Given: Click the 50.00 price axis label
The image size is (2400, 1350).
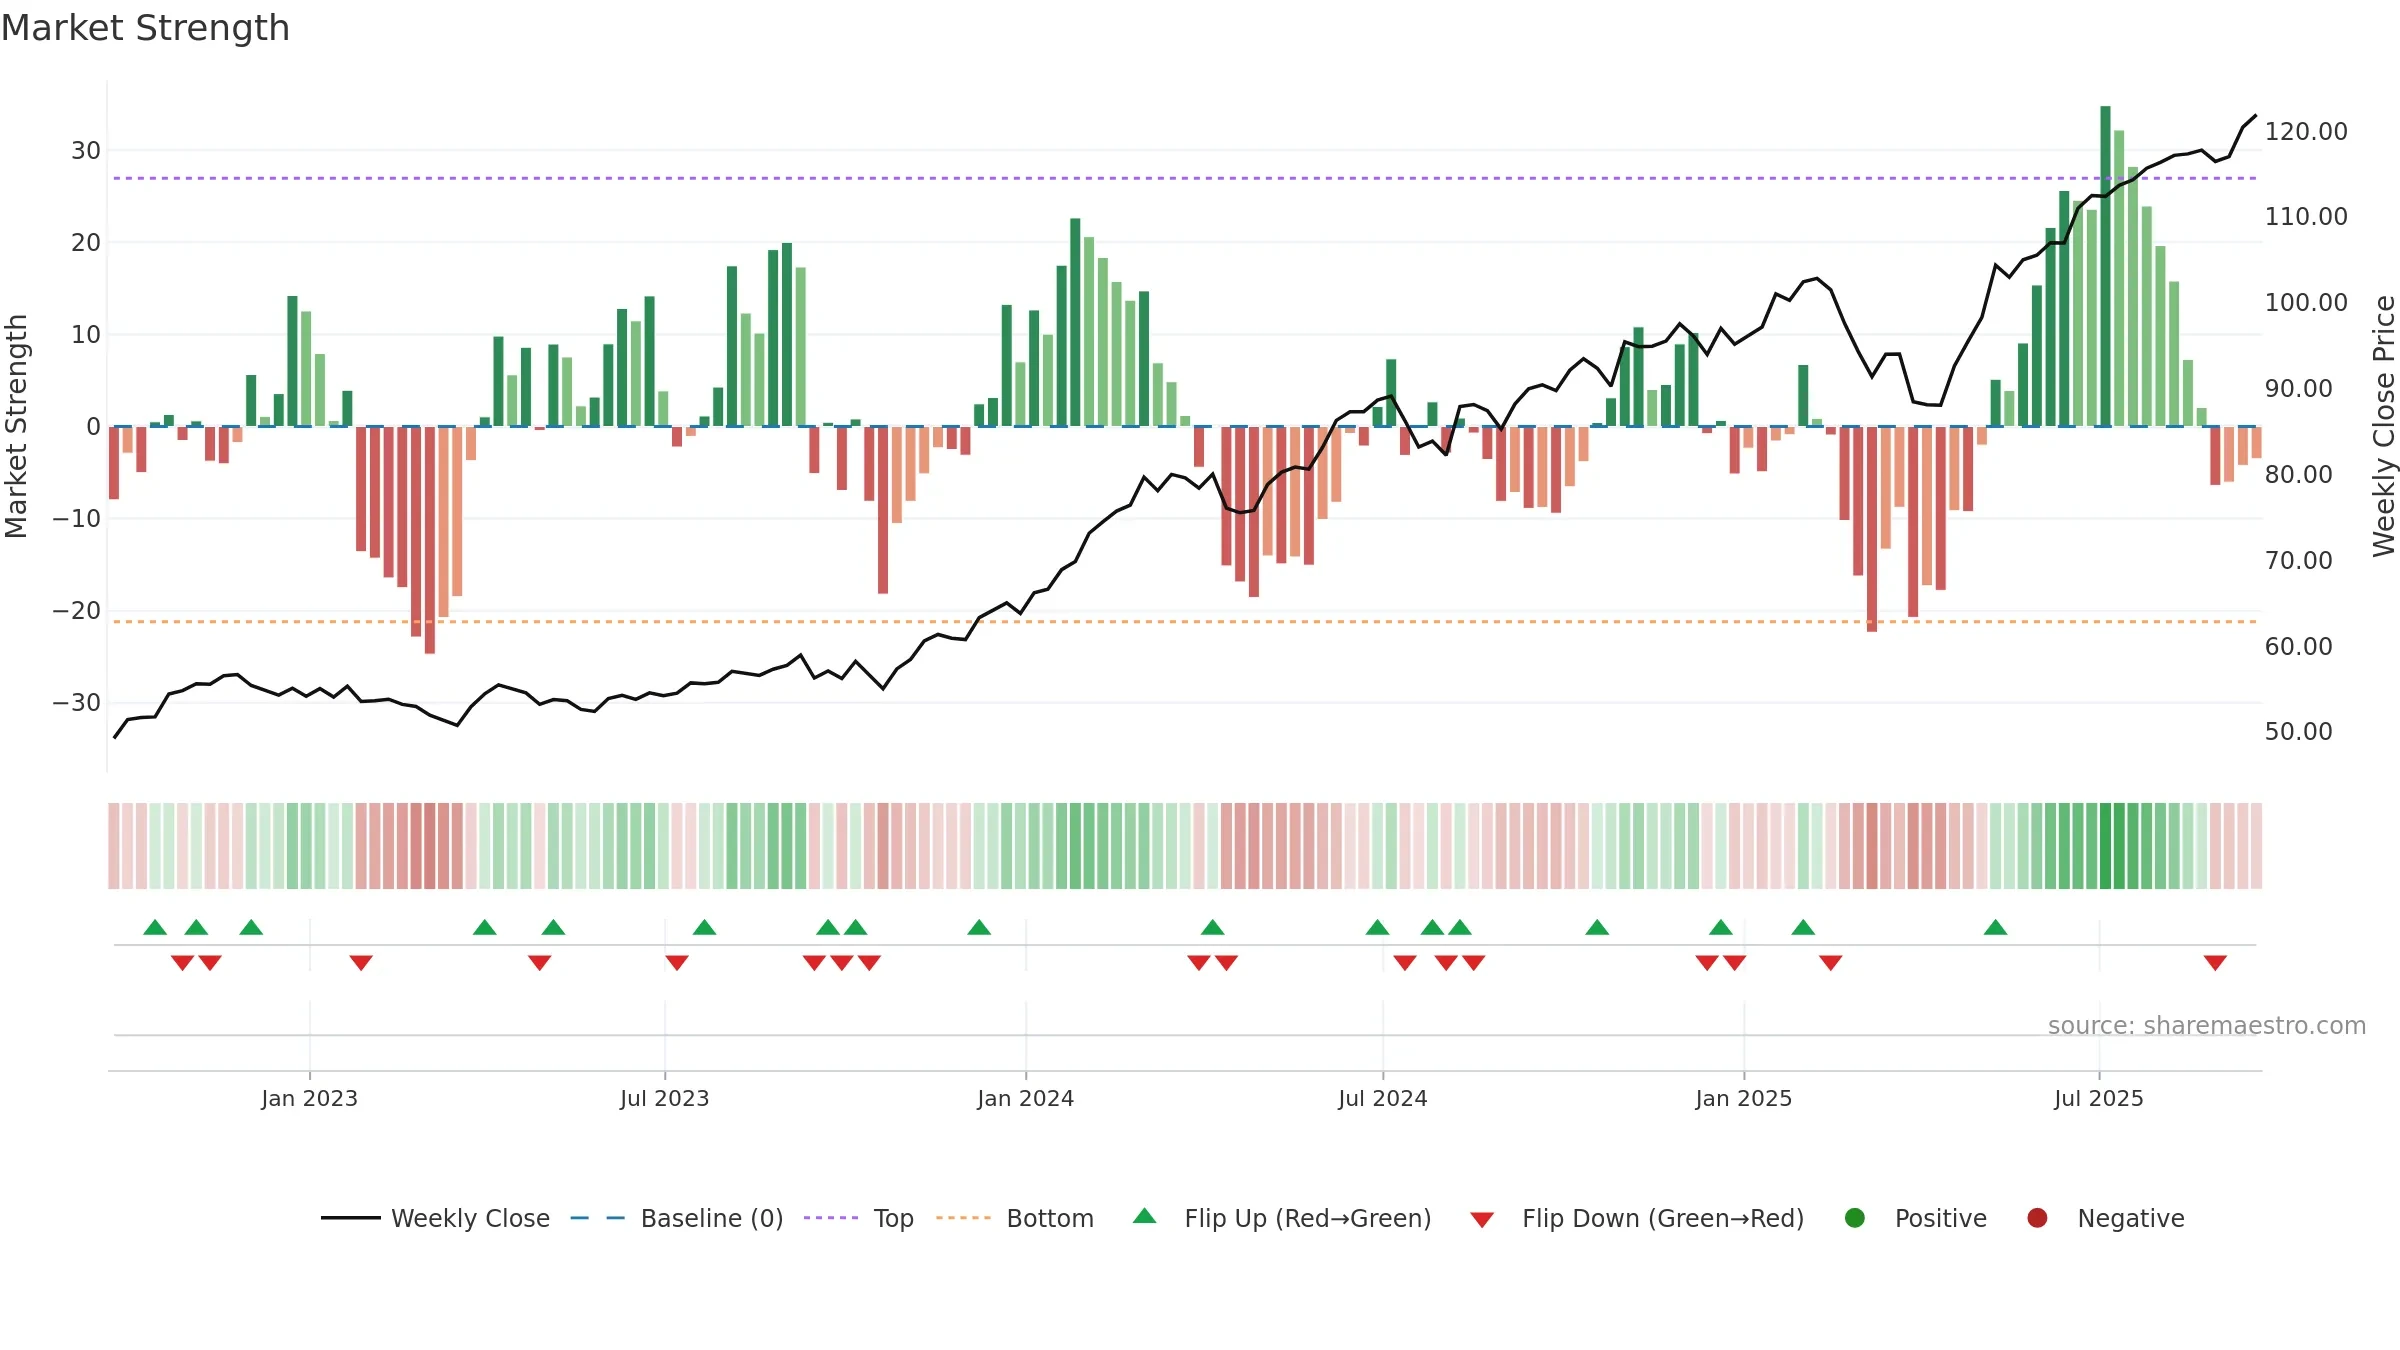Looking at the screenshot, I should coord(2299,731).
